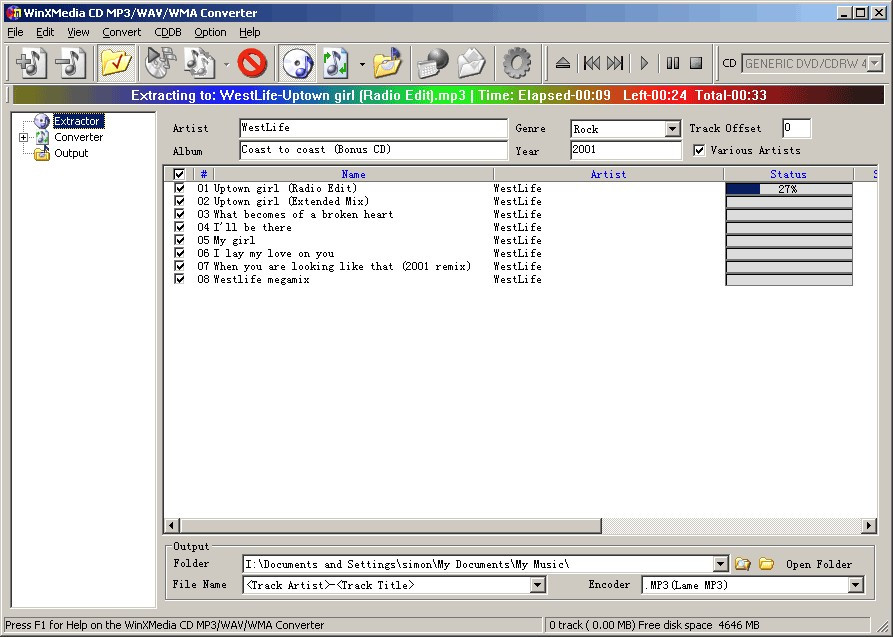
Task: Sort by the Artist column header
Action: [608, 174]
